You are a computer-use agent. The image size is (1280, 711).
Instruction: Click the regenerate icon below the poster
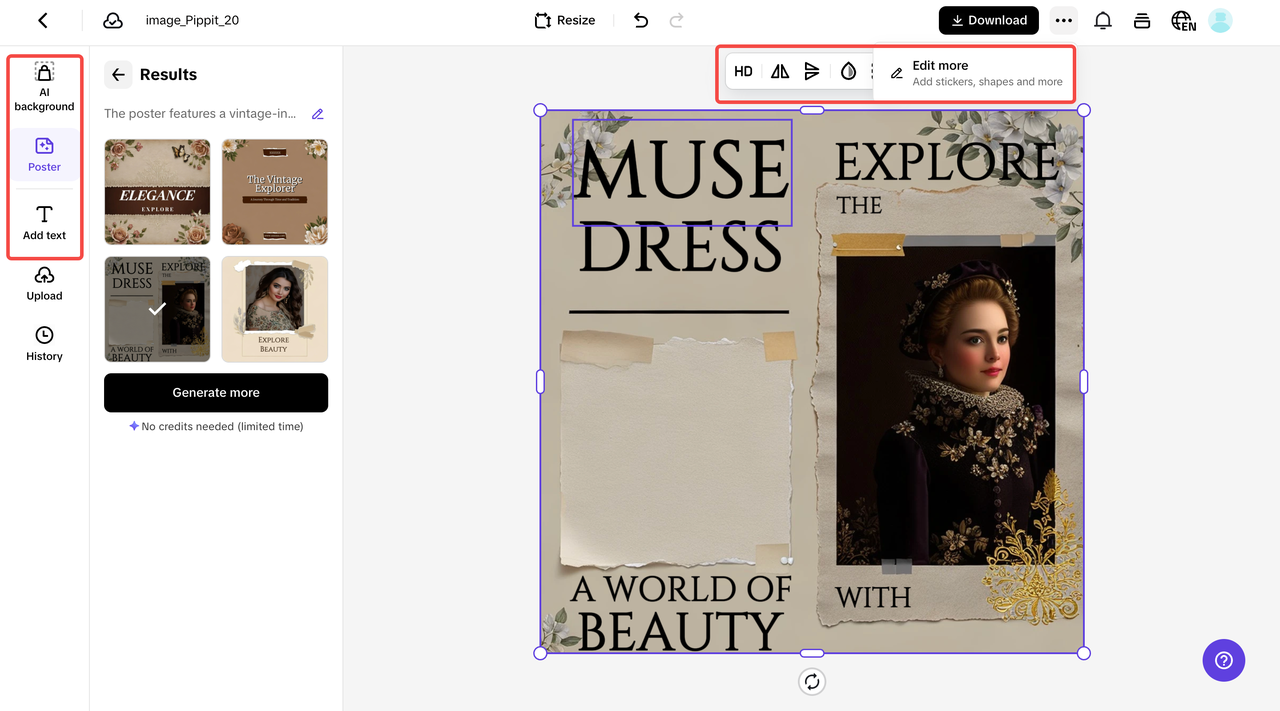[812, 682]
